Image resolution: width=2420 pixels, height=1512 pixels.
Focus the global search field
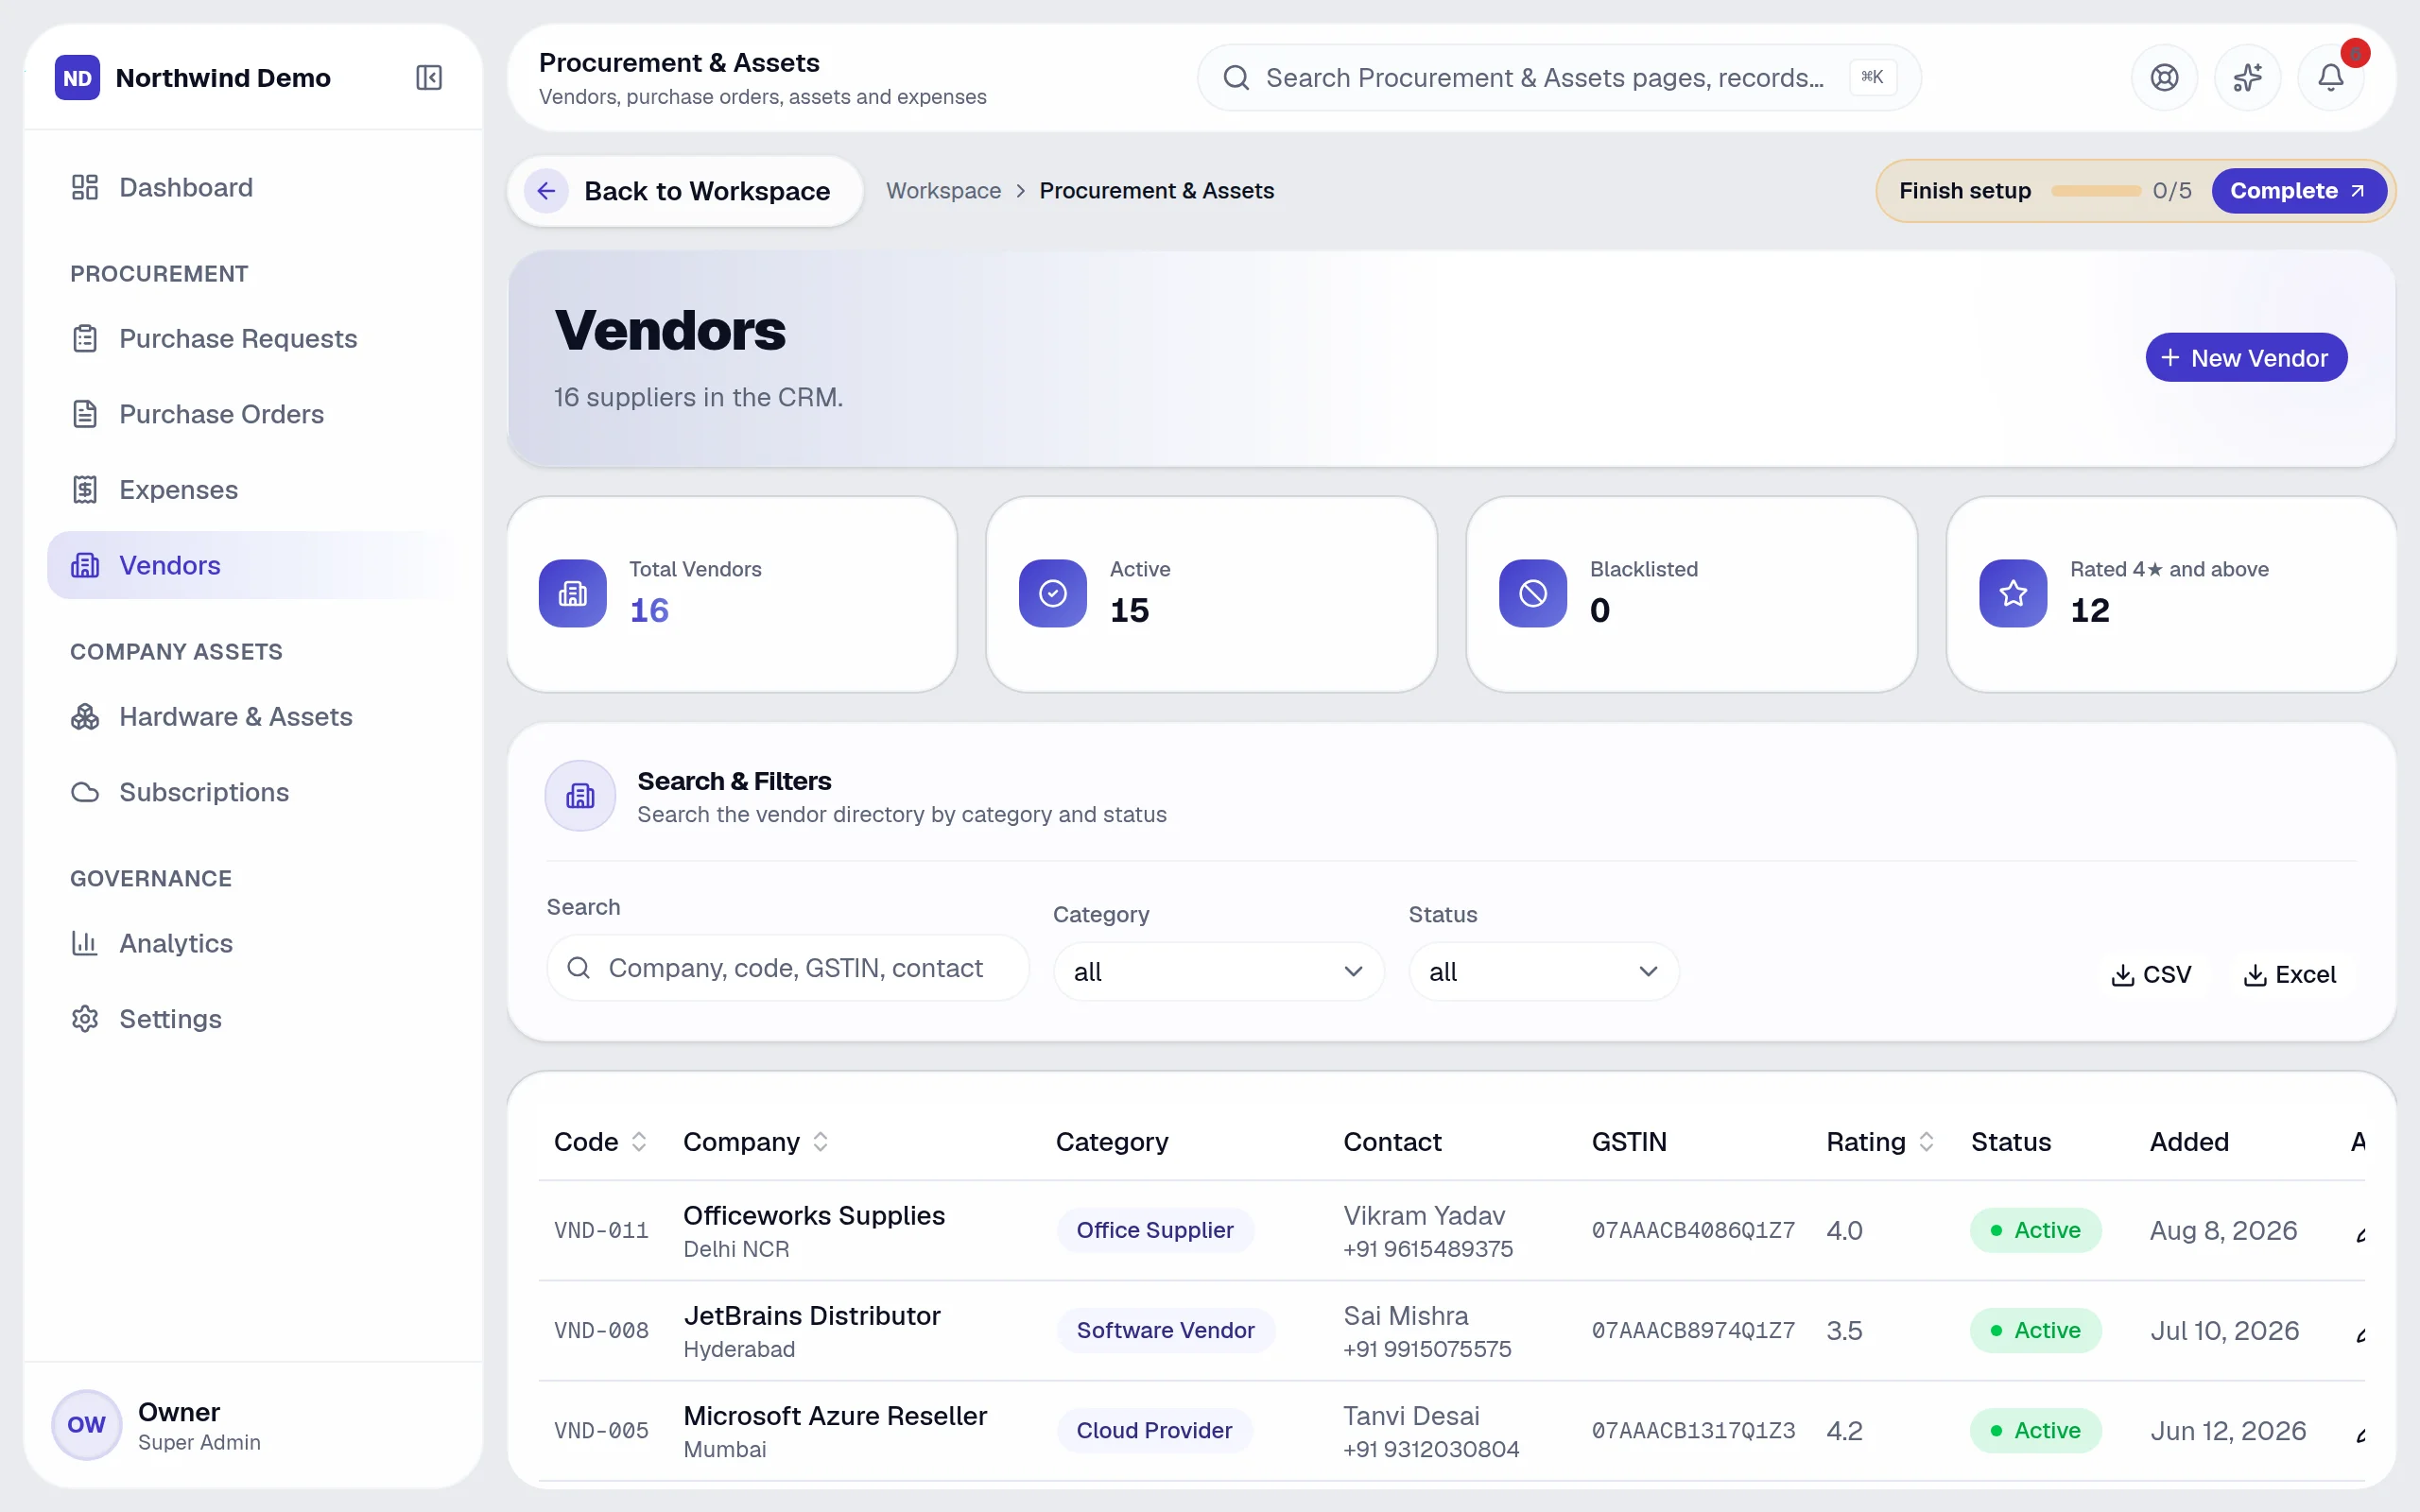pos(1558,77)
